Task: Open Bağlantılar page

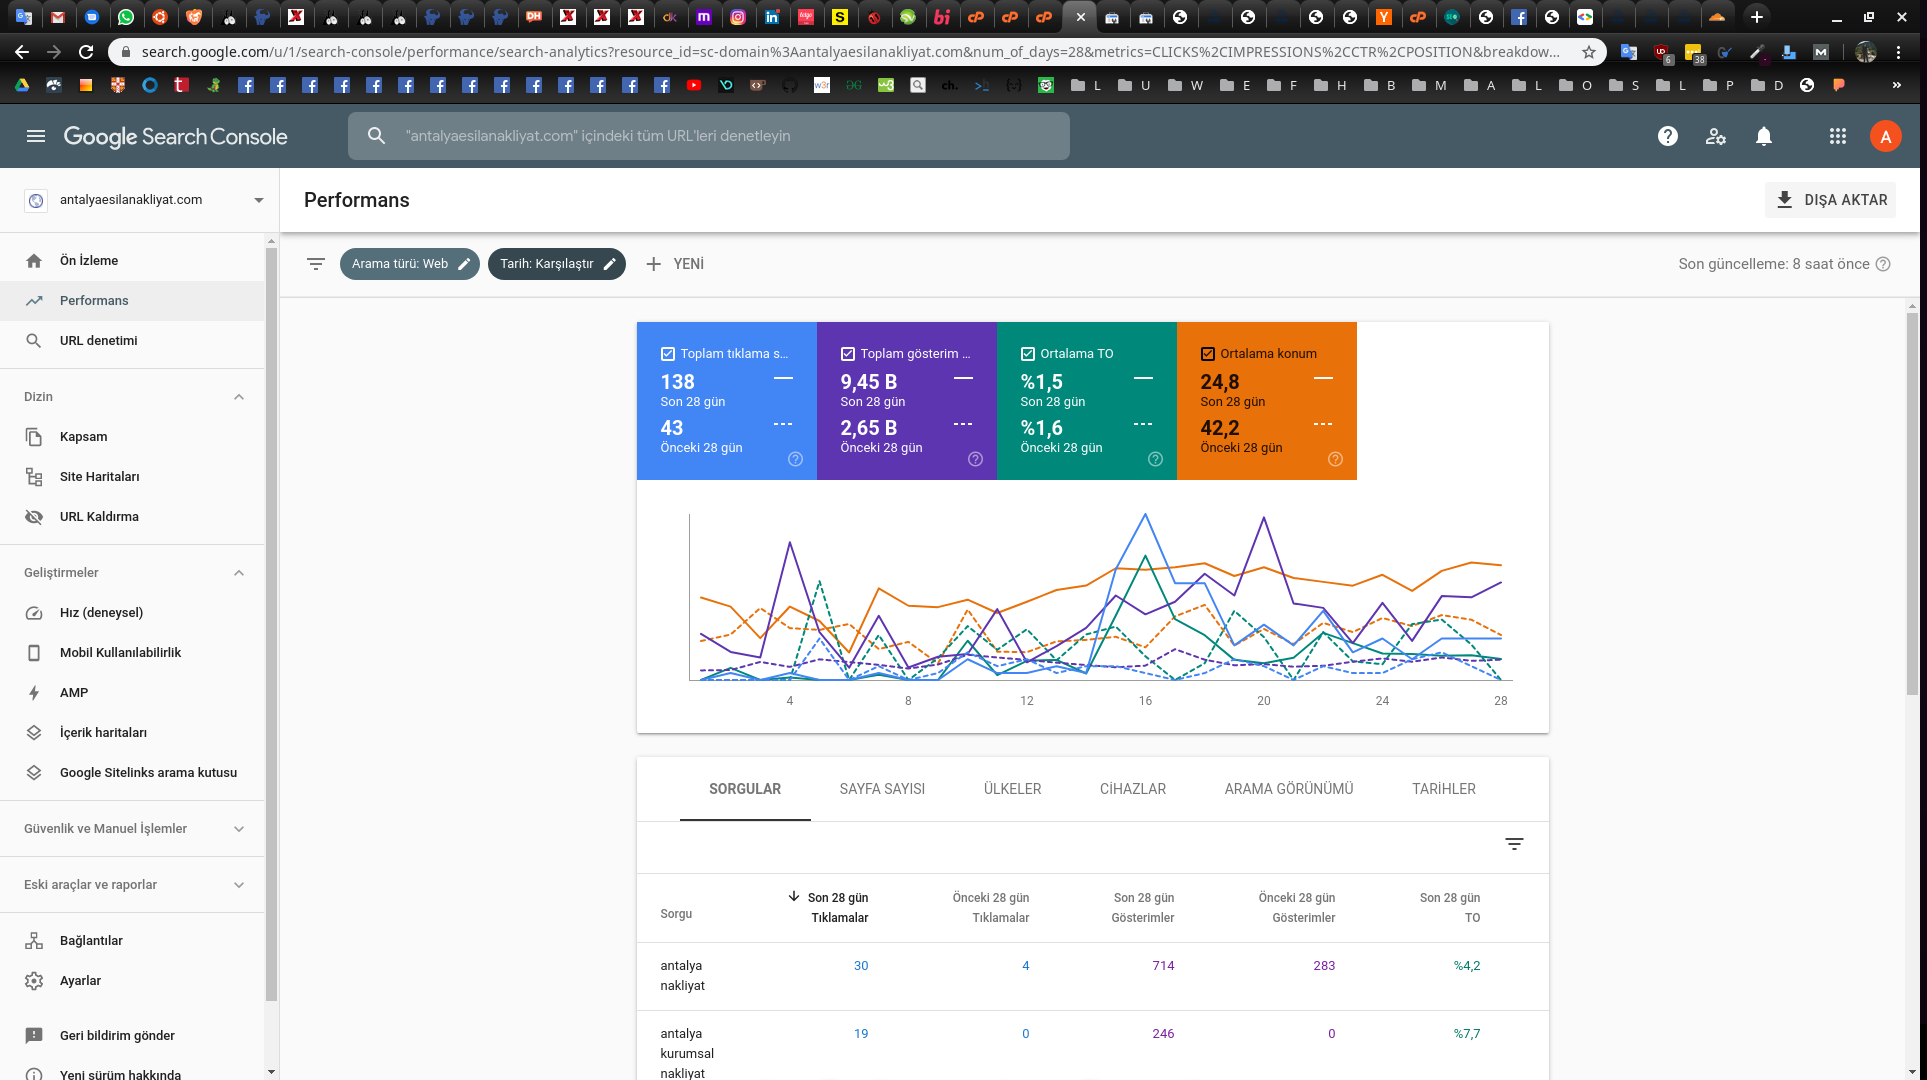Action: (x=133, y=941)
